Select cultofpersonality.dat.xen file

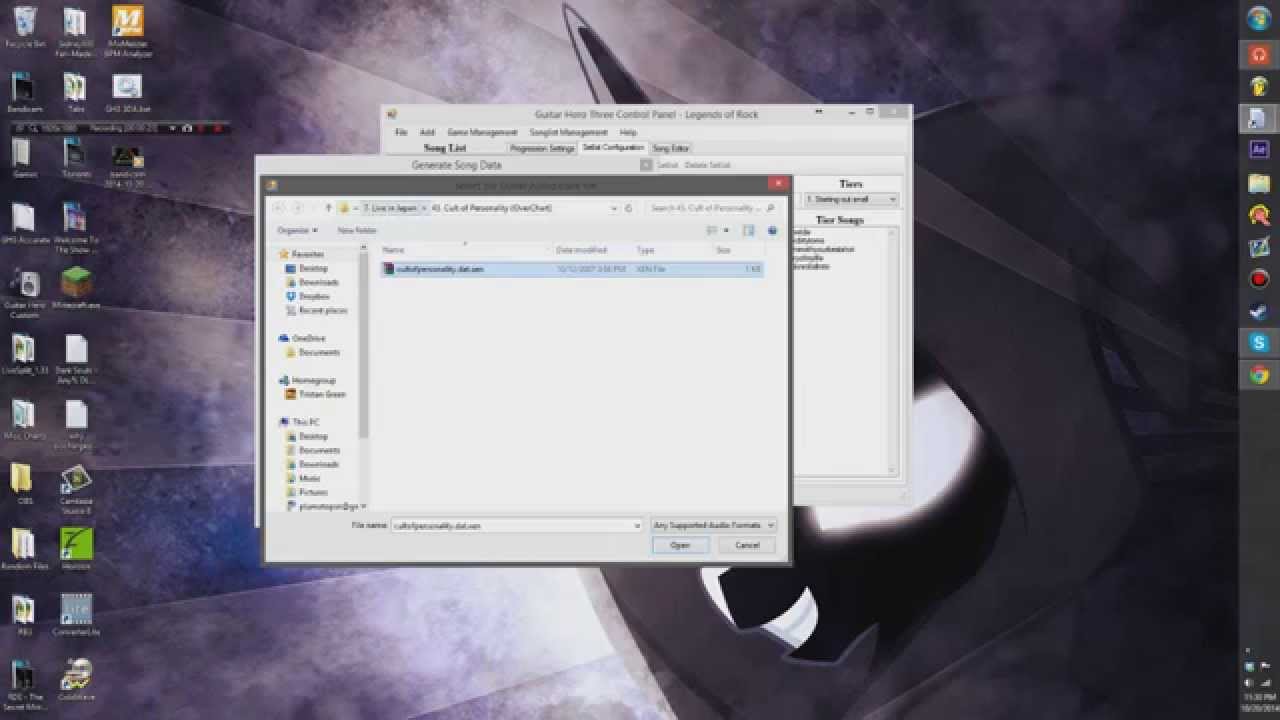point(571,269)
